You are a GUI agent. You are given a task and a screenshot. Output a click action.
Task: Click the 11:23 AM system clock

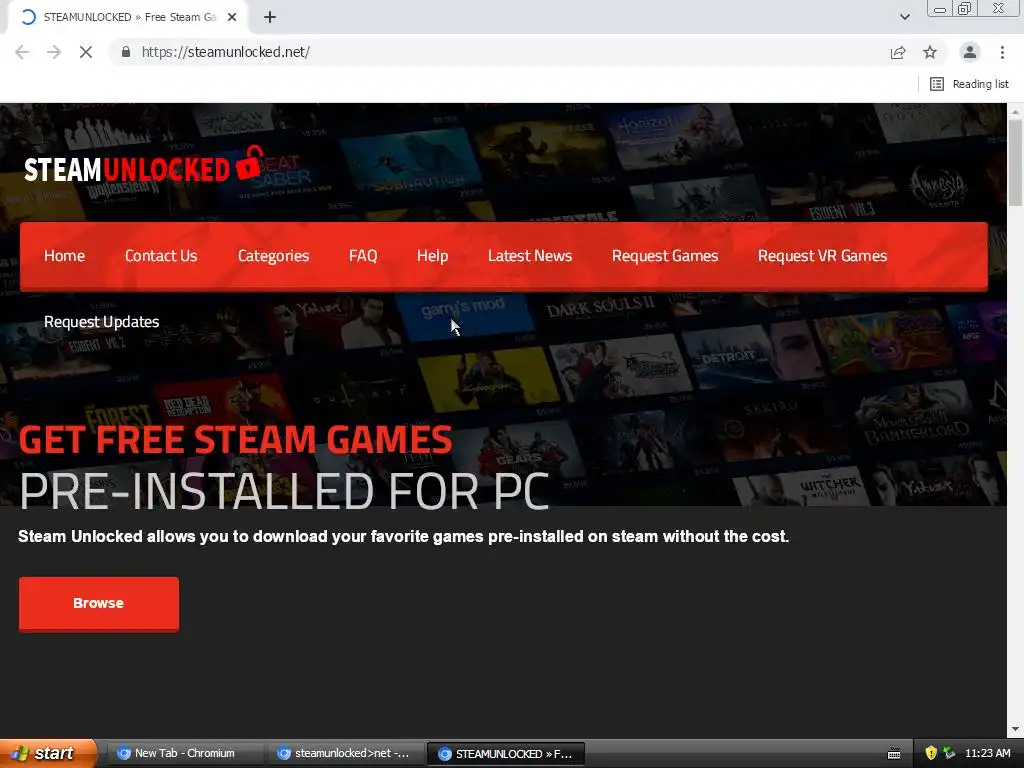point(987,753)
